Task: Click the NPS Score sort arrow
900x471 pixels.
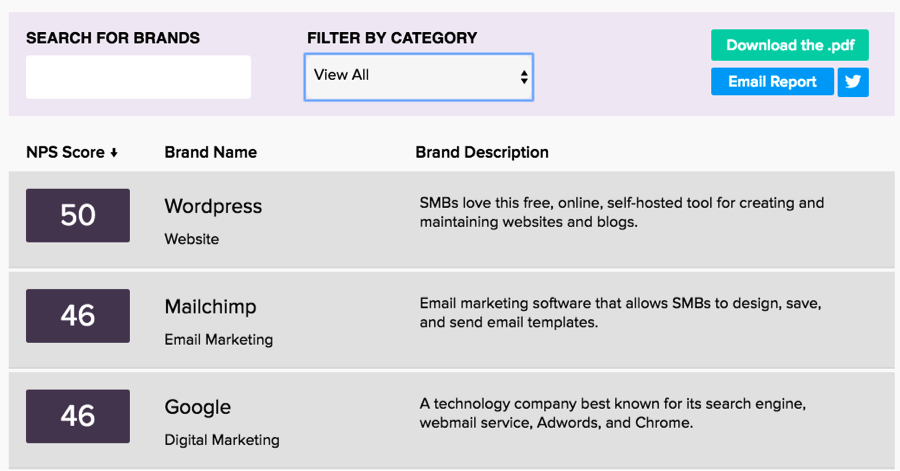Action: pos(114,153)
